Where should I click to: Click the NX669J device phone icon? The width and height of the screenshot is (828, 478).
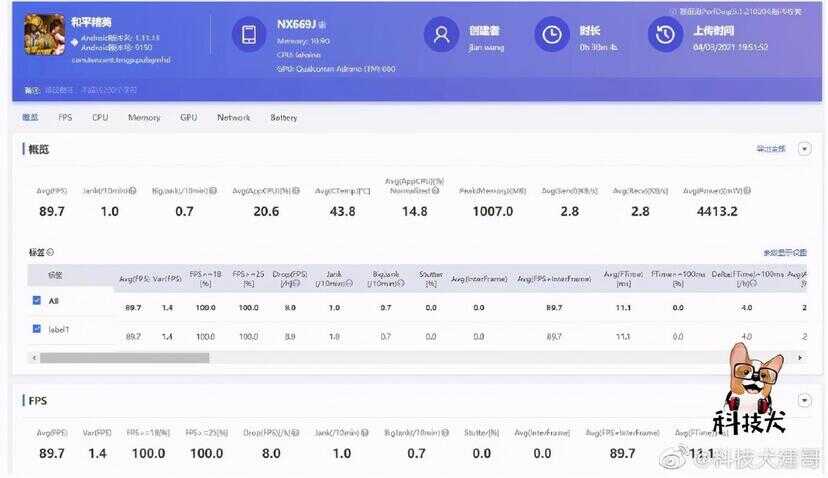click(x=249, y=35)
